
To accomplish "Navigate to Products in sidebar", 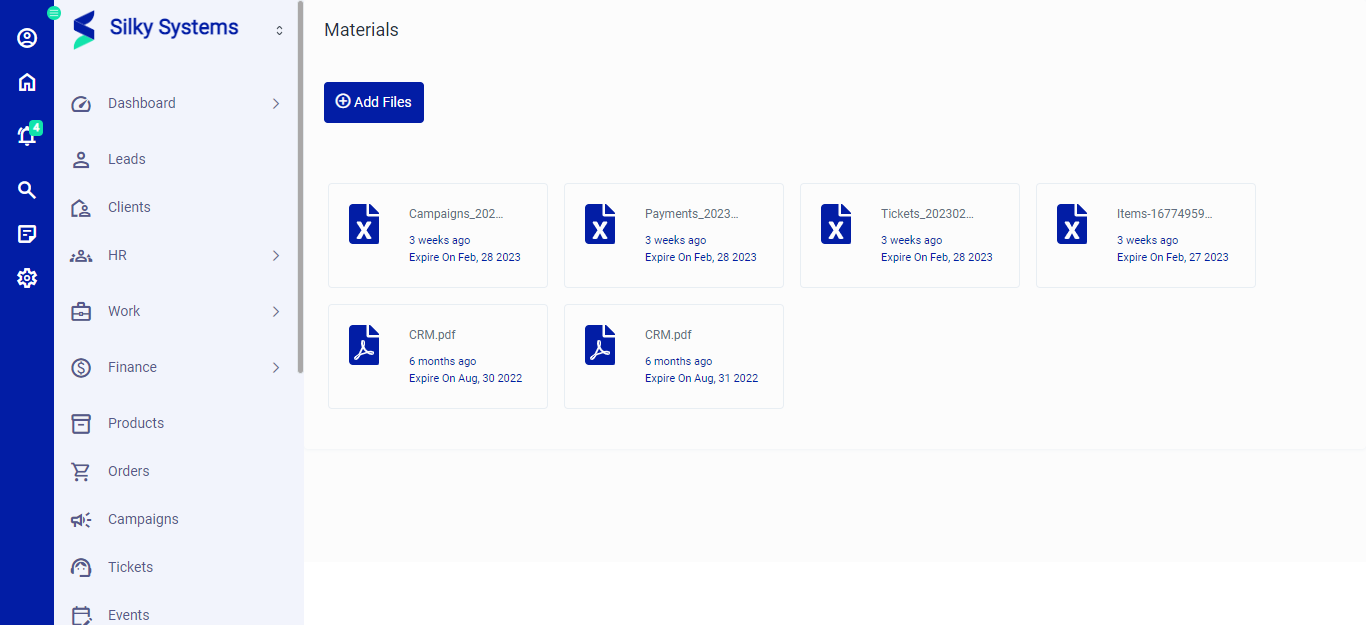I will [x=136, y=423].
